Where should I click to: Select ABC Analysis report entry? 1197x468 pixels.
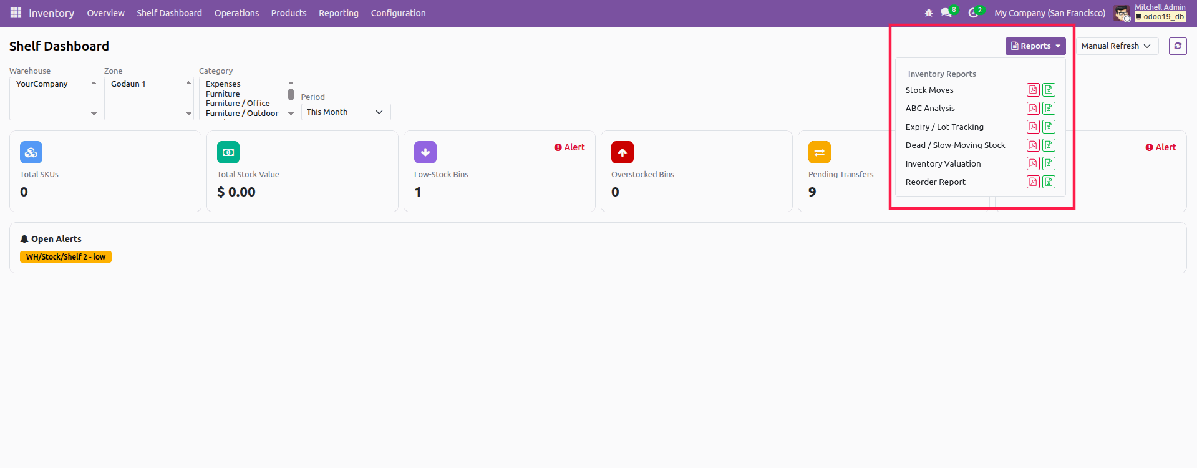pyautogui.click(x=929, y=108)
